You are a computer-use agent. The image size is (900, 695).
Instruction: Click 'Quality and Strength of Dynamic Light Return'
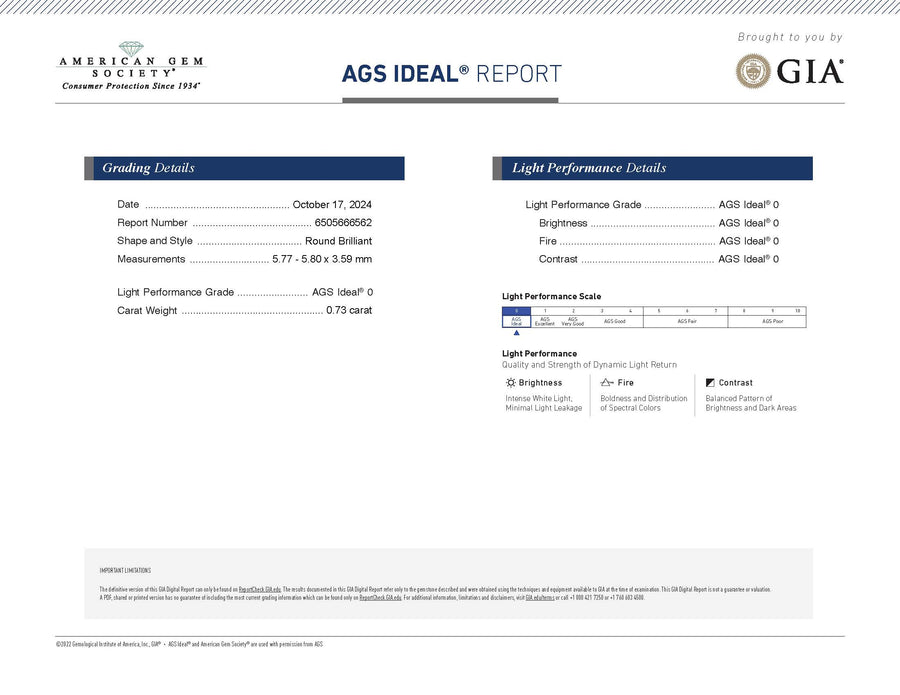(x=589, y=365)
